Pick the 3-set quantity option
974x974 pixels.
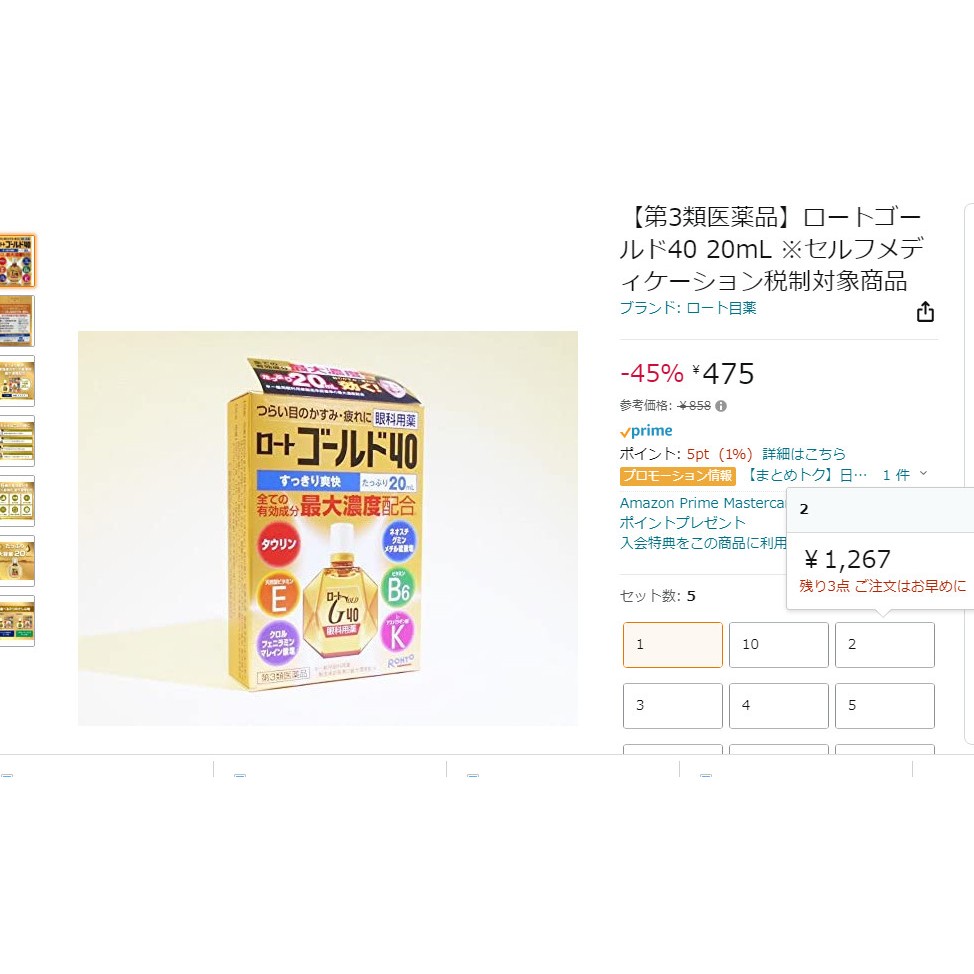[x=672, y=706]
